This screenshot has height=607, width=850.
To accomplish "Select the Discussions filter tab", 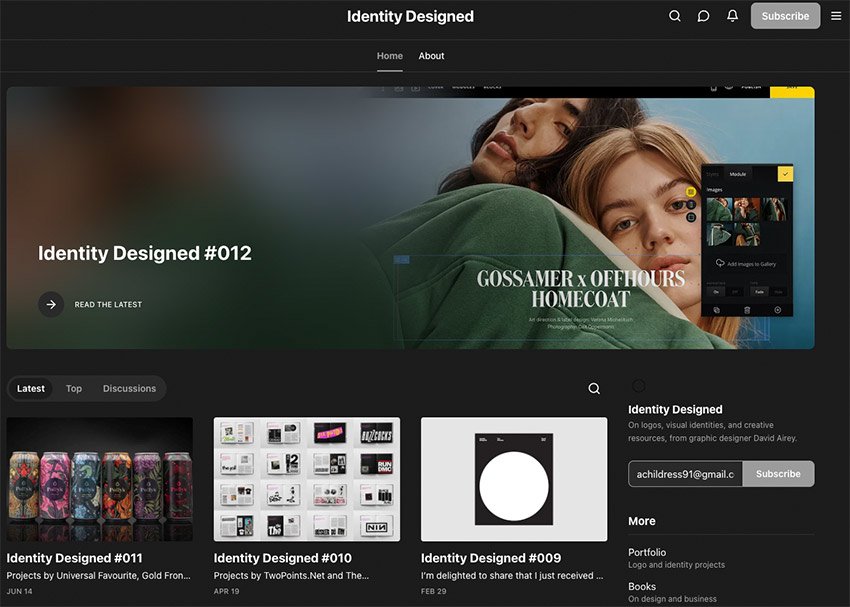I will click(x=129, y=389).
